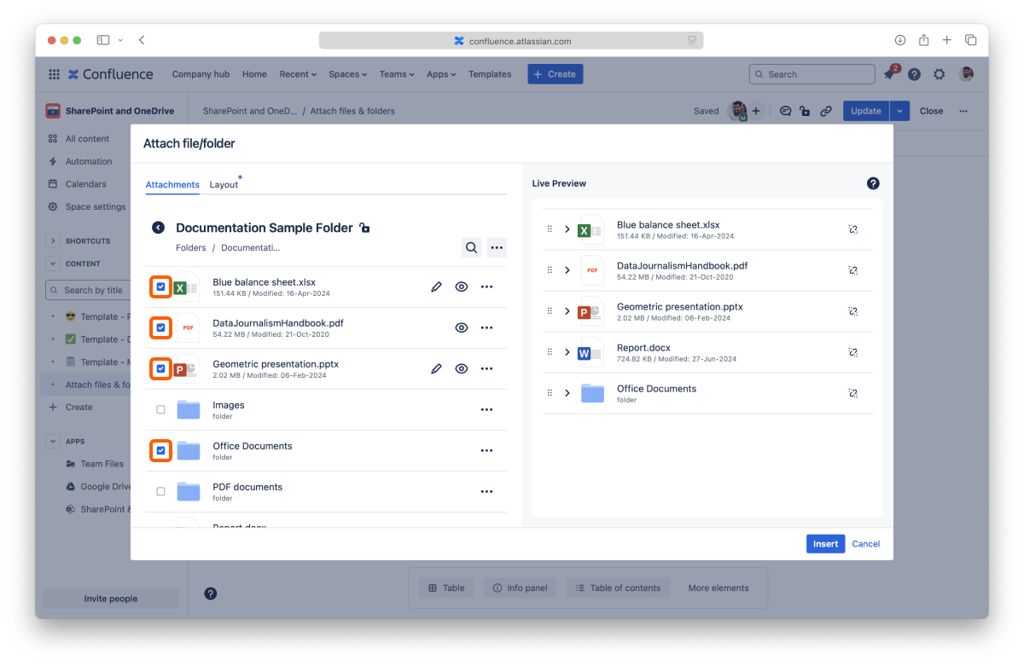Screen dimensions: 1024x666
Task: Click the help icon in Live Preview
Action: point(873,184)
